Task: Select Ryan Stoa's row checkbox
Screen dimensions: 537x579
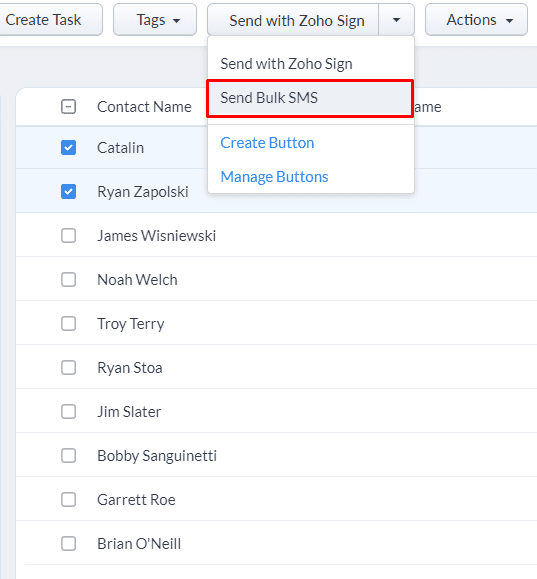Action: [x=68, y=367]
